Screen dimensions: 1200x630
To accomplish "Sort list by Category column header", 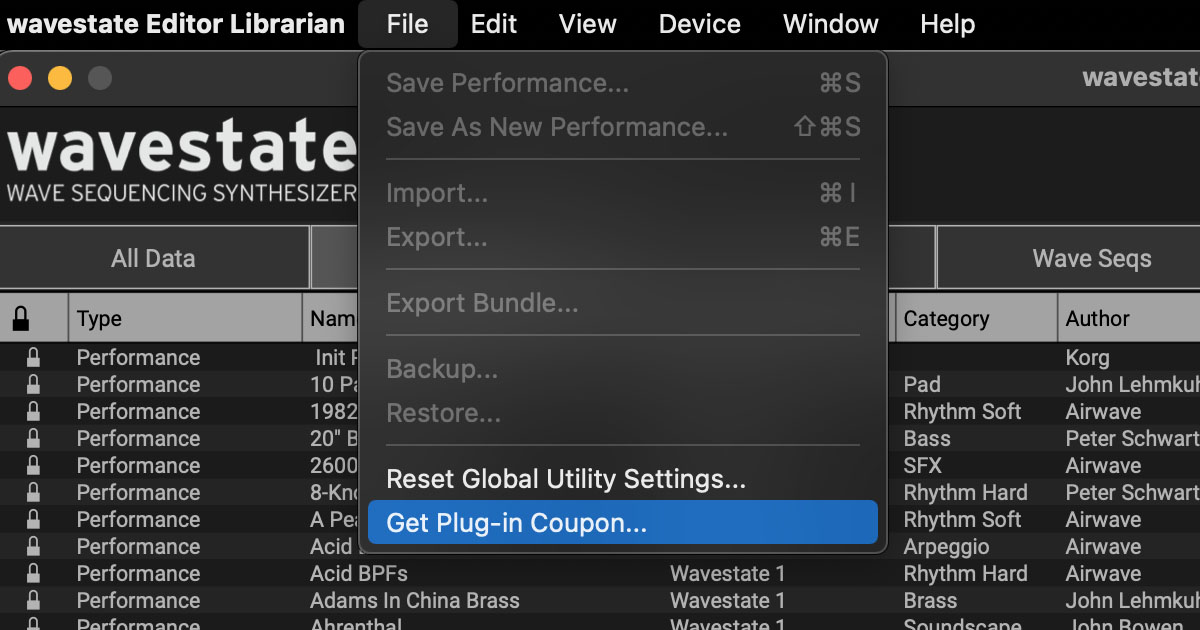I will (x=946, y=319).
